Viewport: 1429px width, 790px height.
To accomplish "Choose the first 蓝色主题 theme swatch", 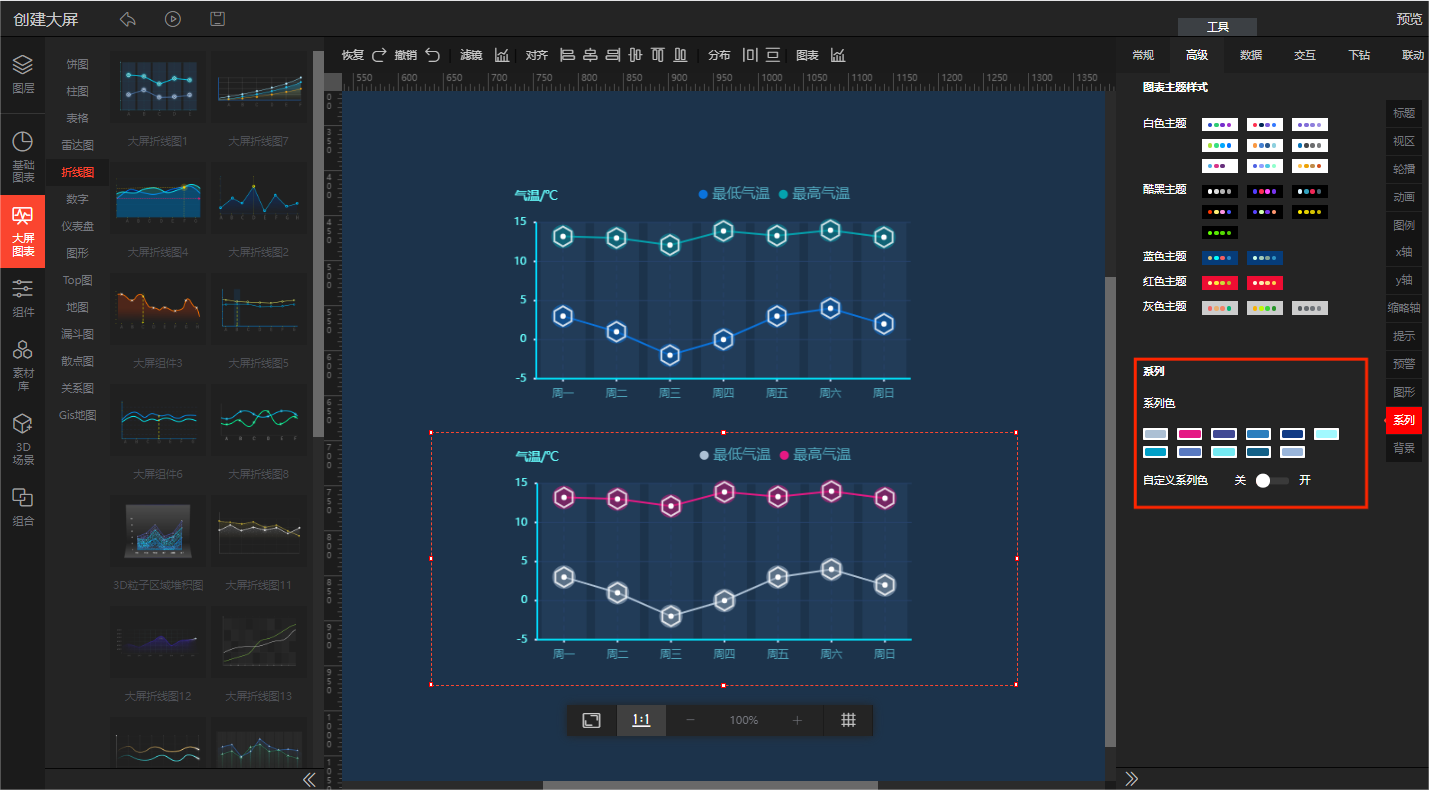I will pyautogui.click(x=1220, y=258).
